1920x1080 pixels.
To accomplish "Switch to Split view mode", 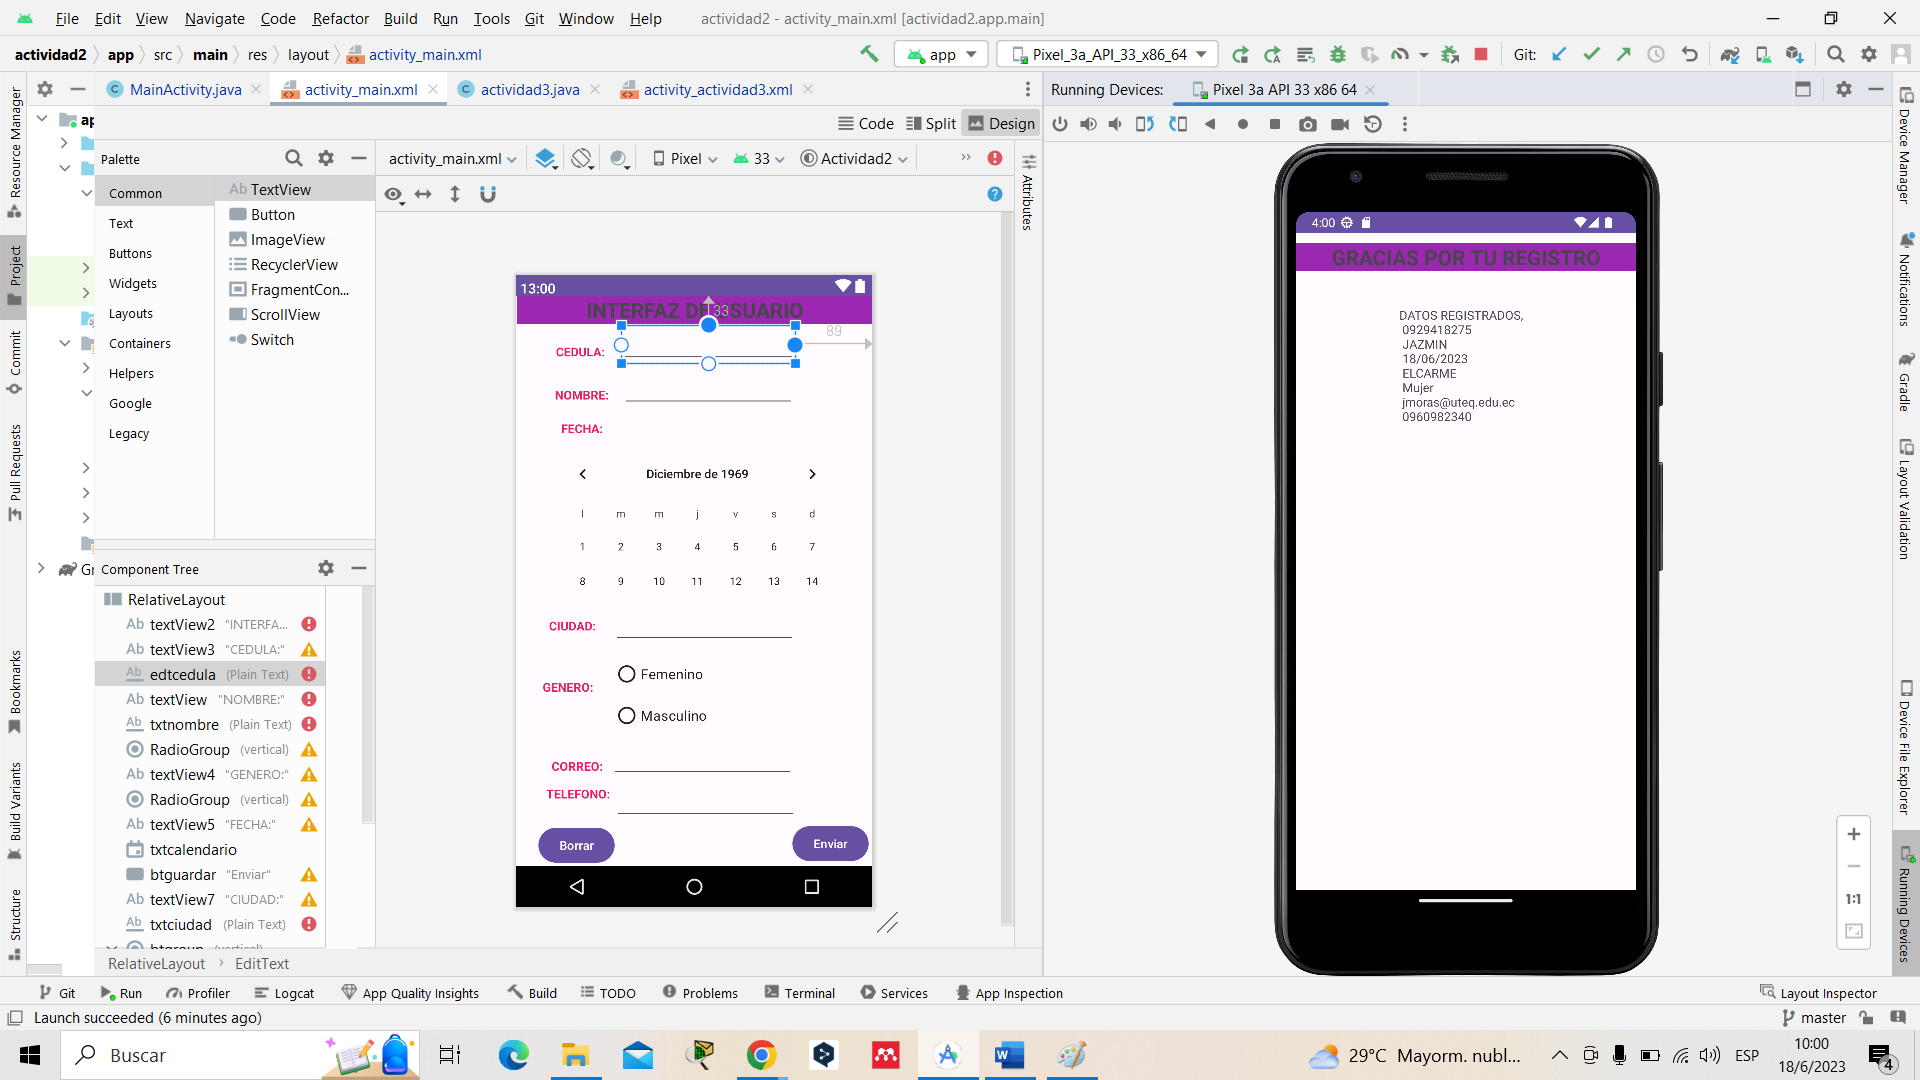I will point(931,123).
